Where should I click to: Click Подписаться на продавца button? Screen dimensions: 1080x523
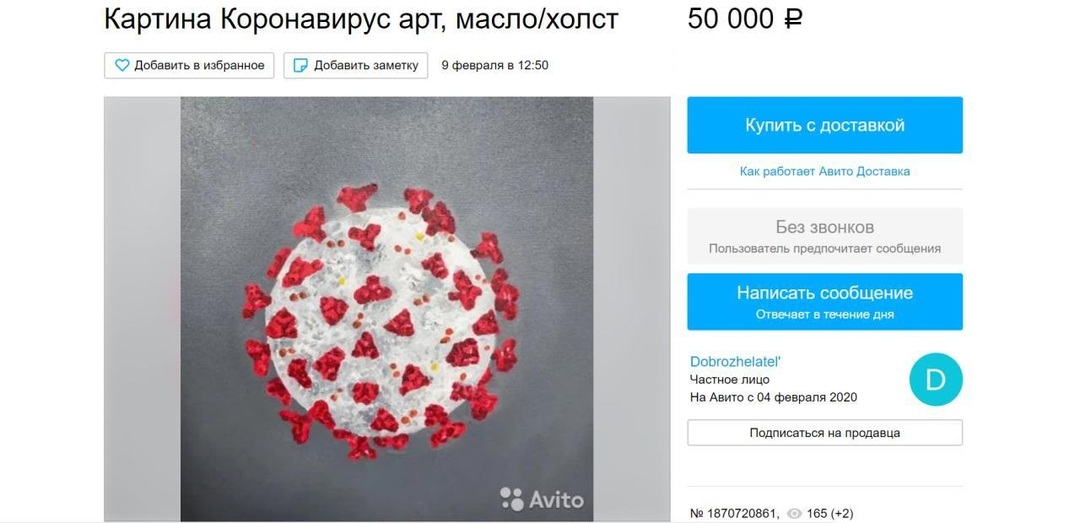pos(824,433)
